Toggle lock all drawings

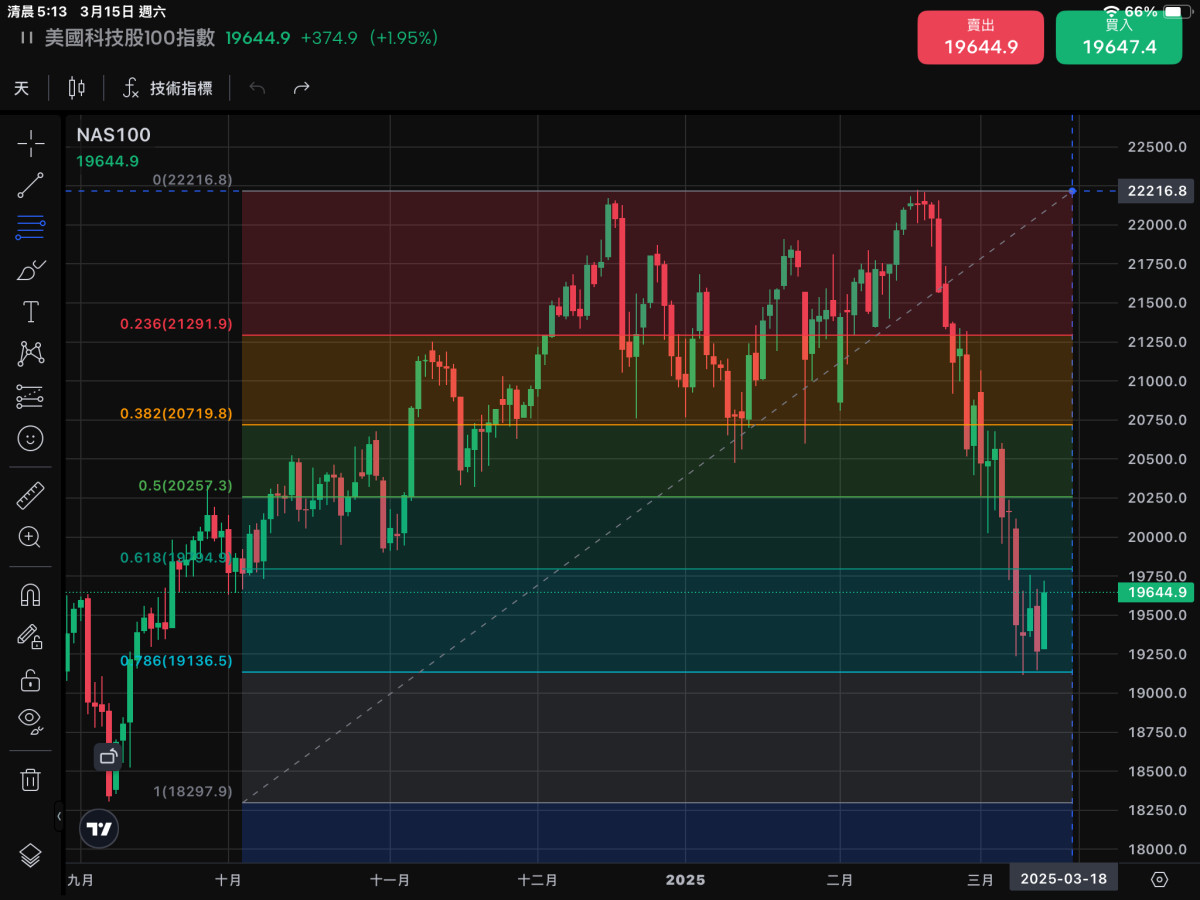tap(30, 680)
